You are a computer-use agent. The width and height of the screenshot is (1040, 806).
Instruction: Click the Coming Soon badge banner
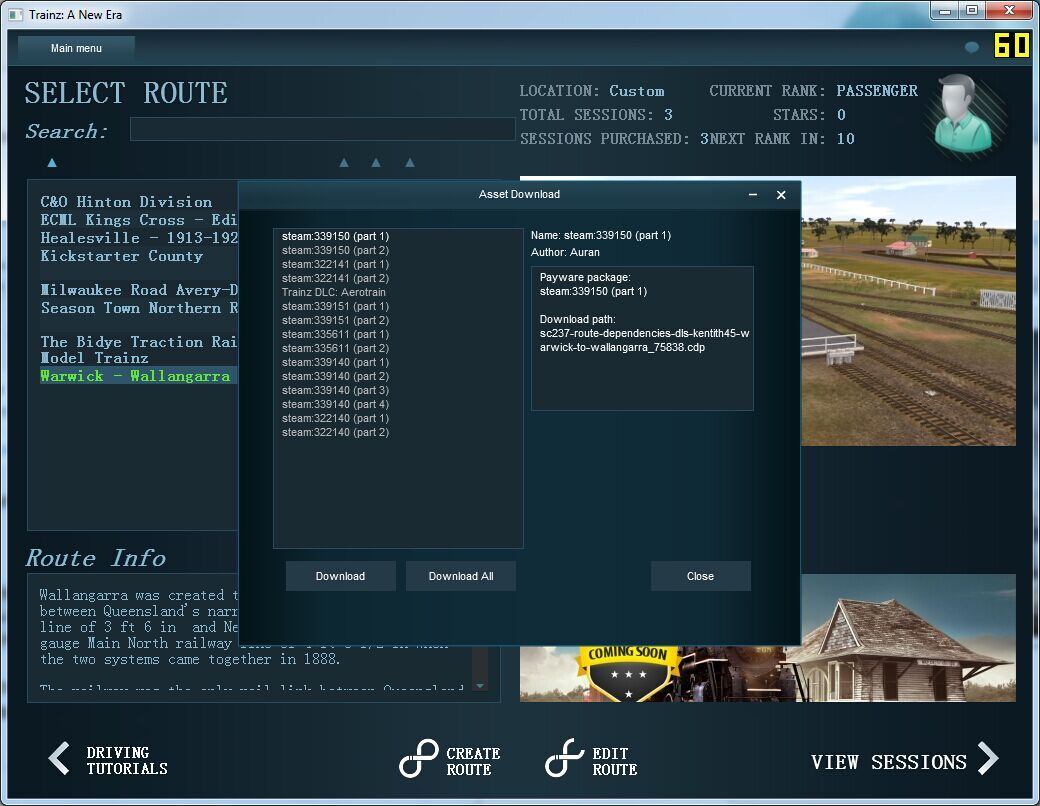(628, 671)
